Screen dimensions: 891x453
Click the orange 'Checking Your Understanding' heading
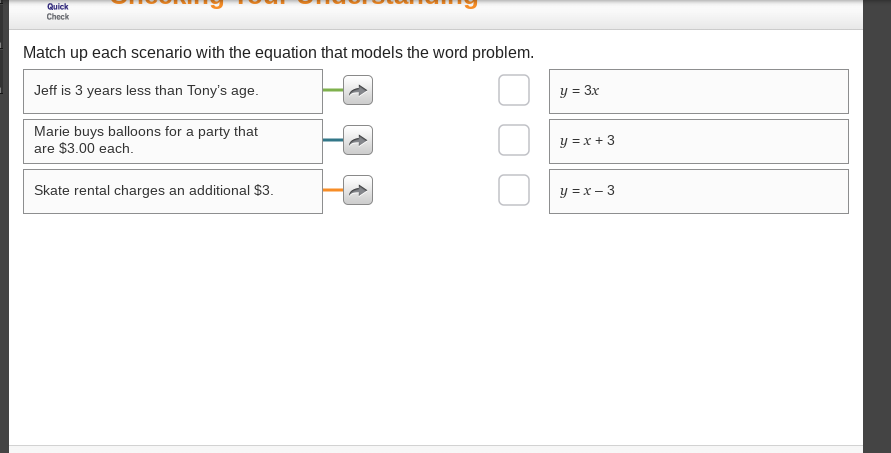(x=293, y=3)
